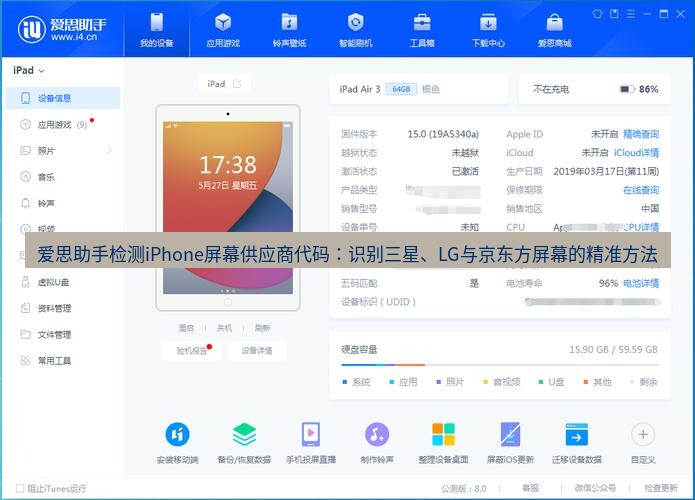695x500 pixels.
Task: Click the 音视频 yellow legend swatch
Action: [x=485, y=382]
